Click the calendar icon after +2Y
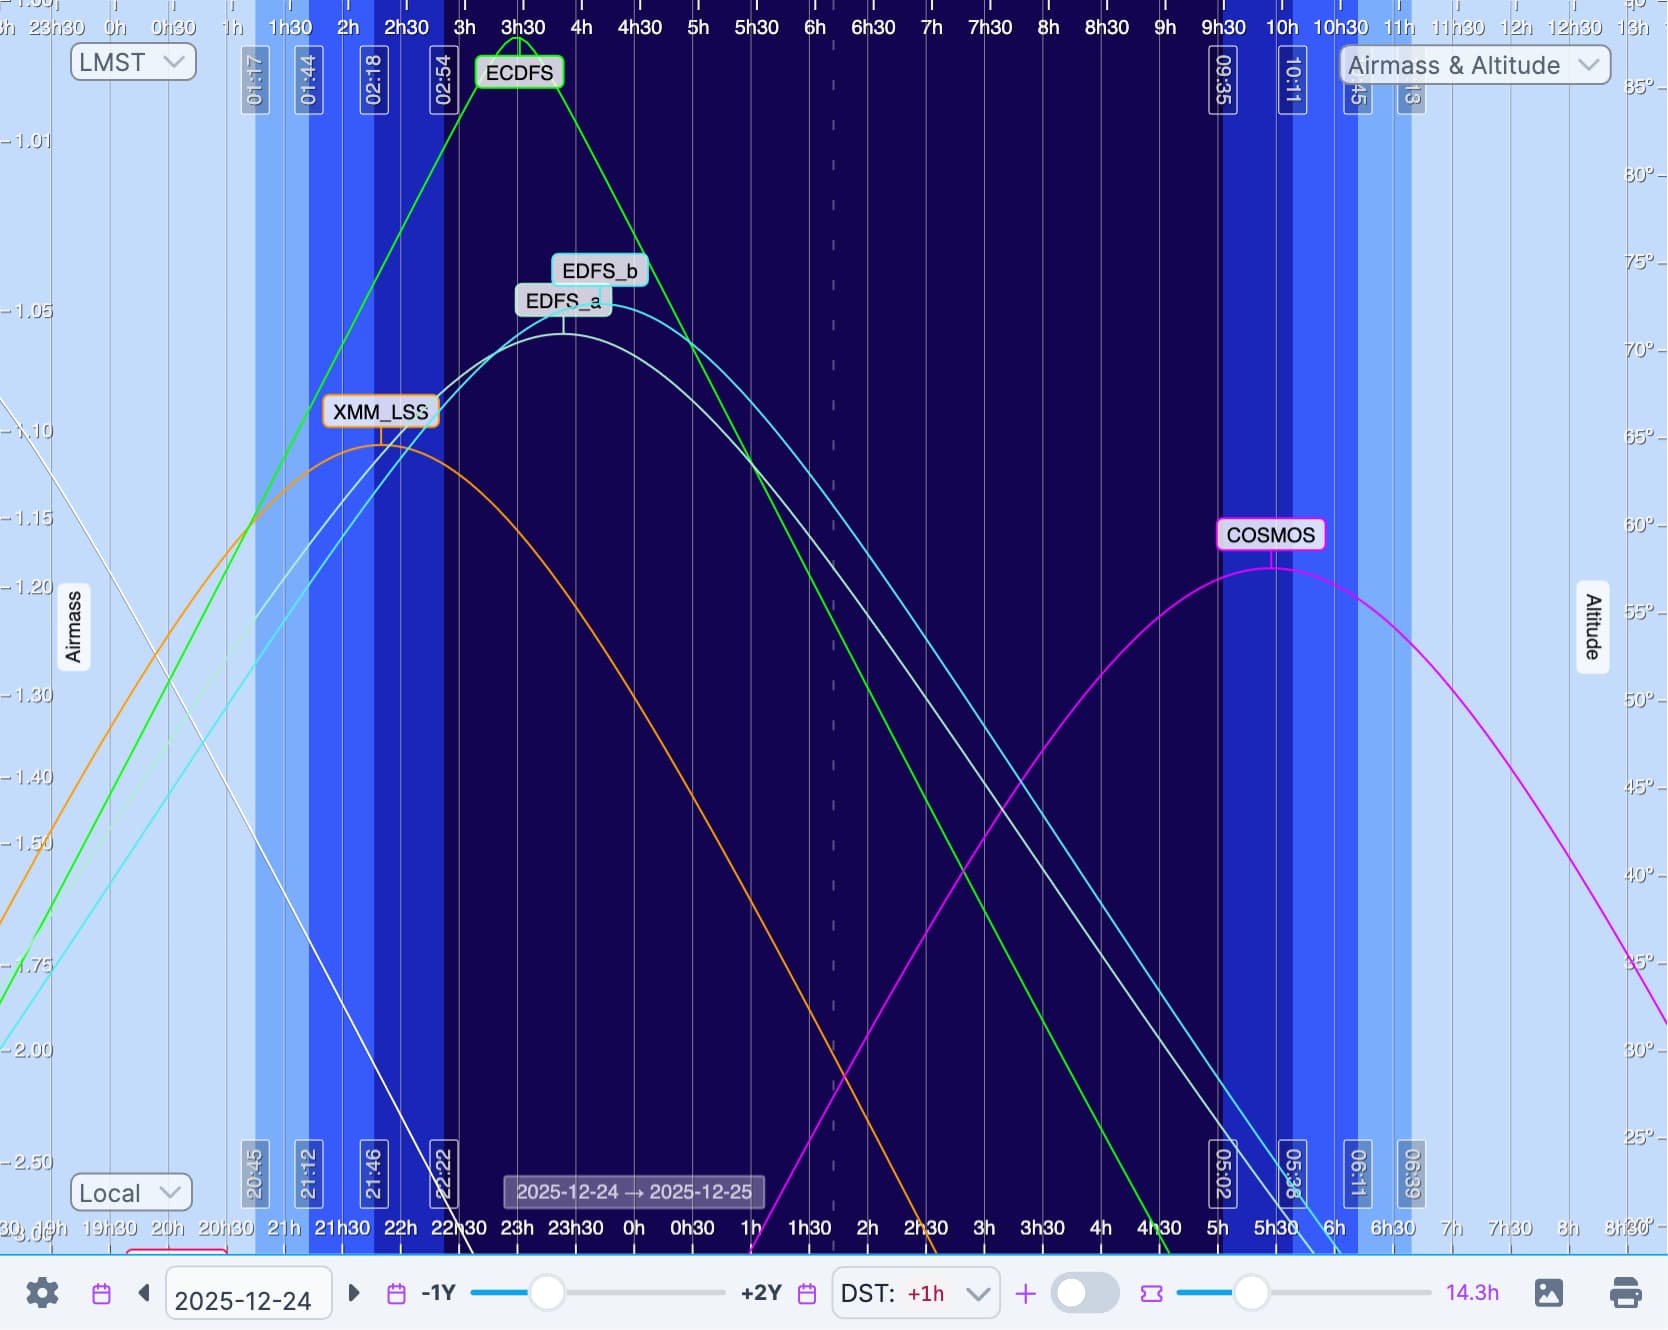This screenshot has height=1330, width=1668. click(807, 1294)
